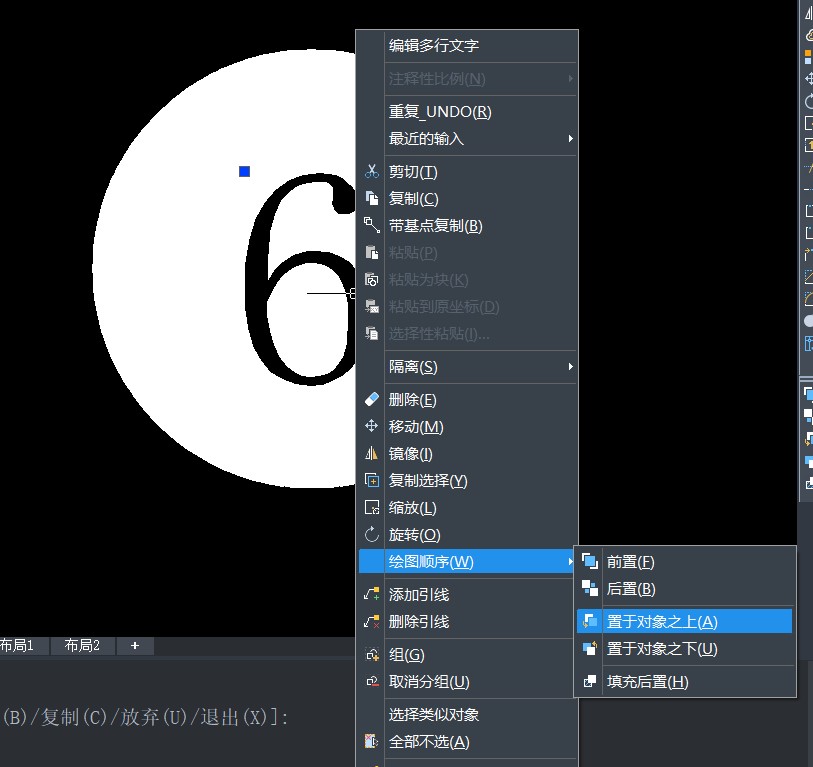Click the move icon for 移动(M)

click(371, 426)
